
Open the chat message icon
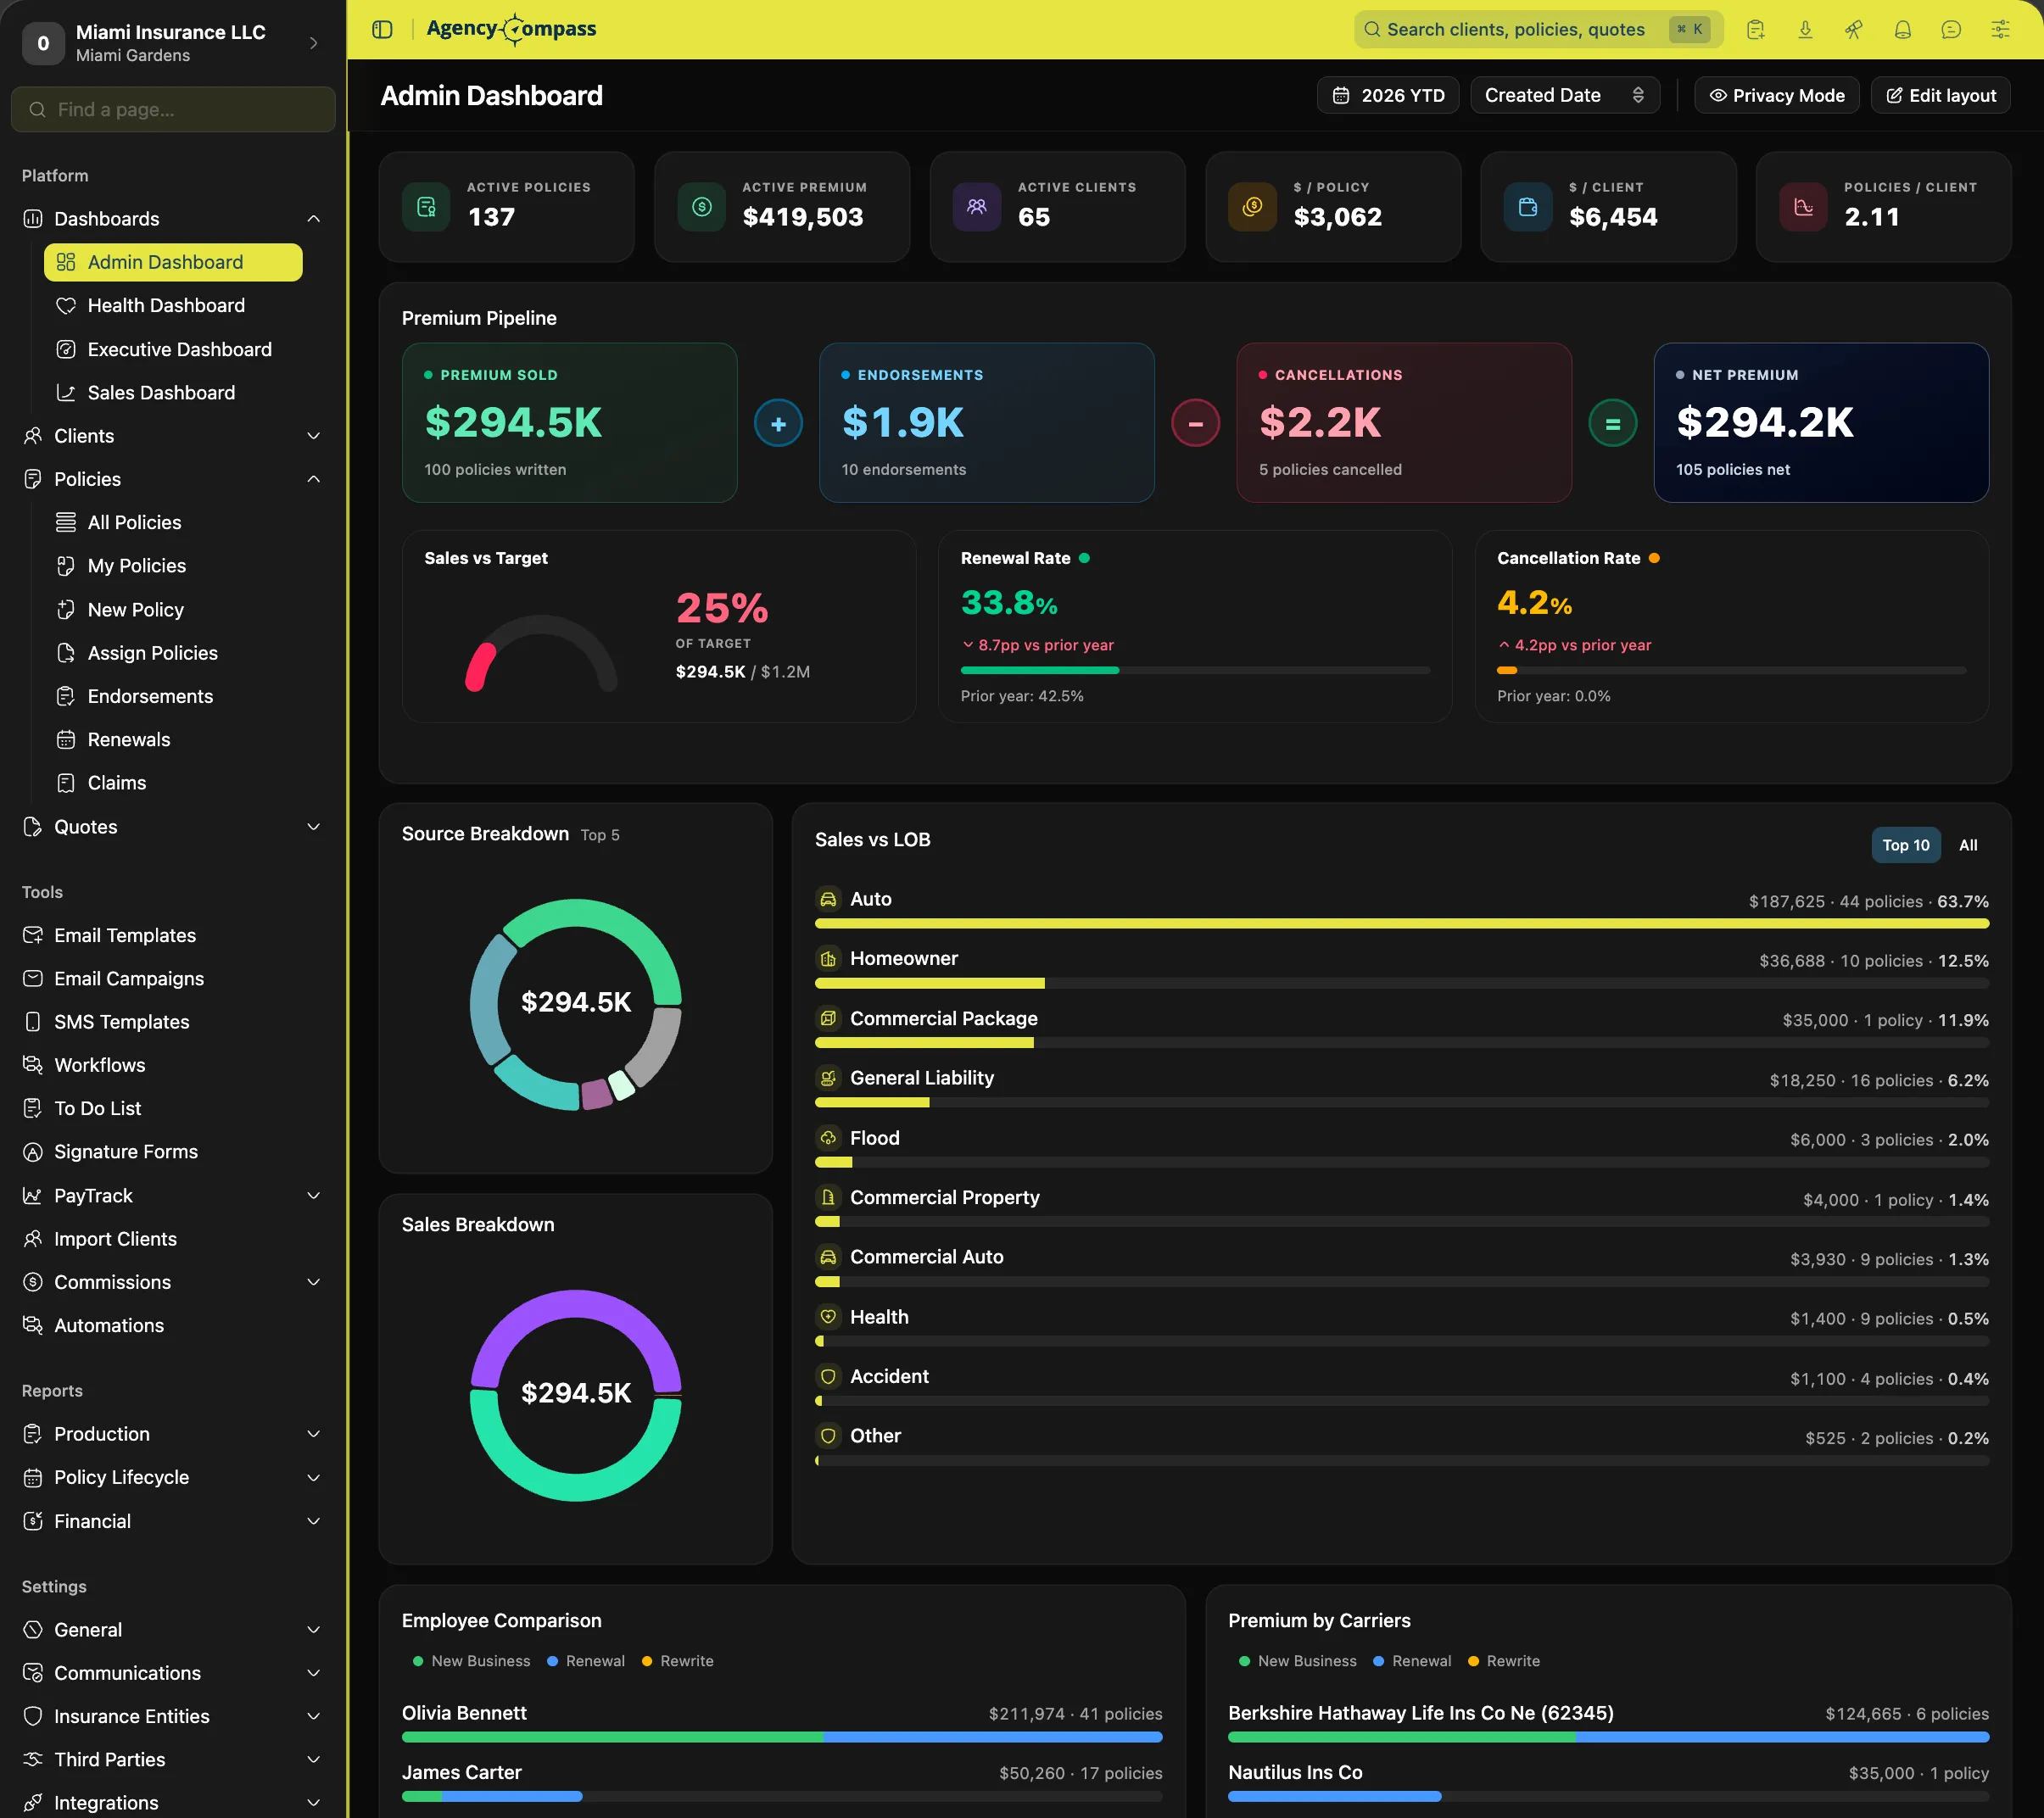pos(1951,29)
